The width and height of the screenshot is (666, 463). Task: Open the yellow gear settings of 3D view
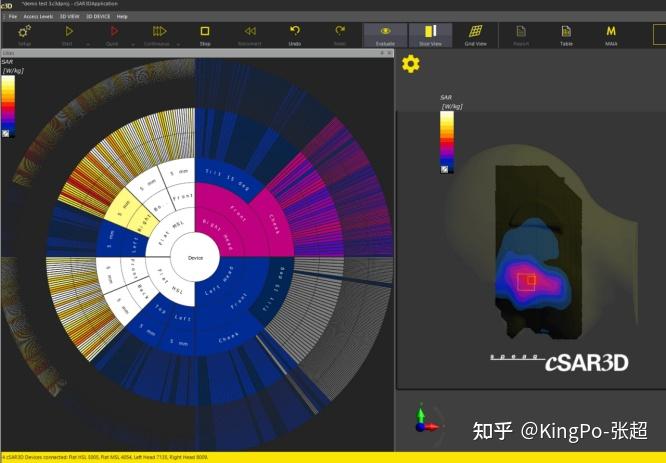pyautogui.click(x=411, y=64)
